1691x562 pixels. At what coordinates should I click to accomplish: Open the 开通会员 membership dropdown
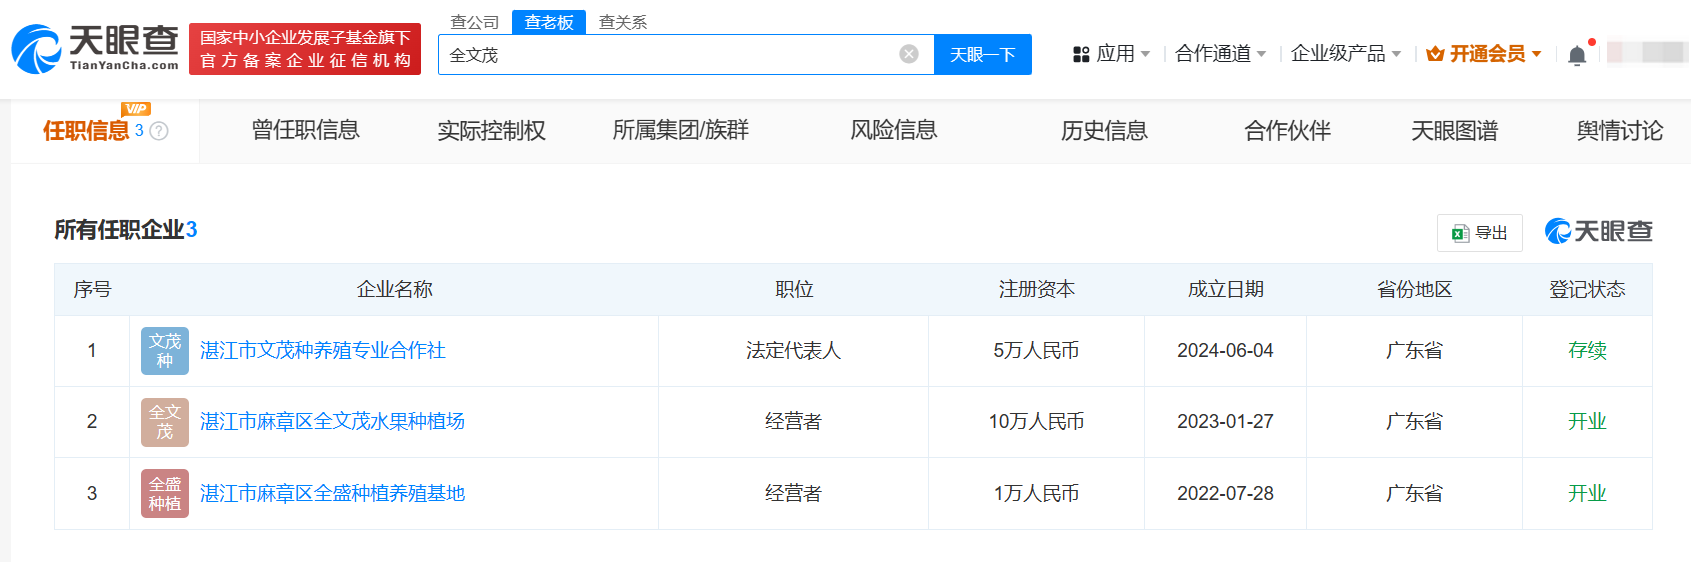pos(1484,54)
